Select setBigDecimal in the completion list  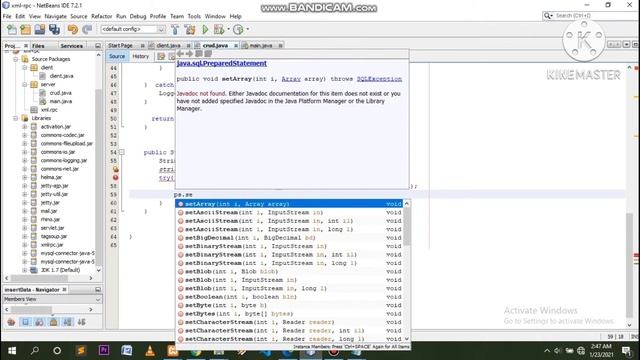click(x=290, y=238)
